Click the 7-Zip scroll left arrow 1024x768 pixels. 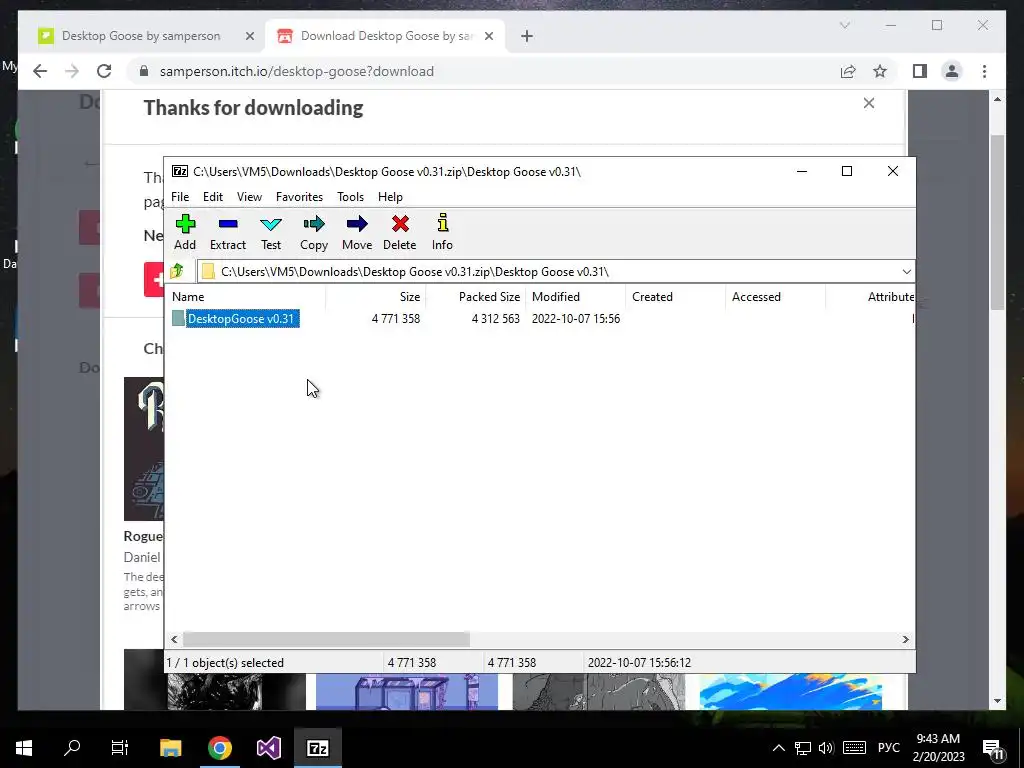tap(174, 639)
